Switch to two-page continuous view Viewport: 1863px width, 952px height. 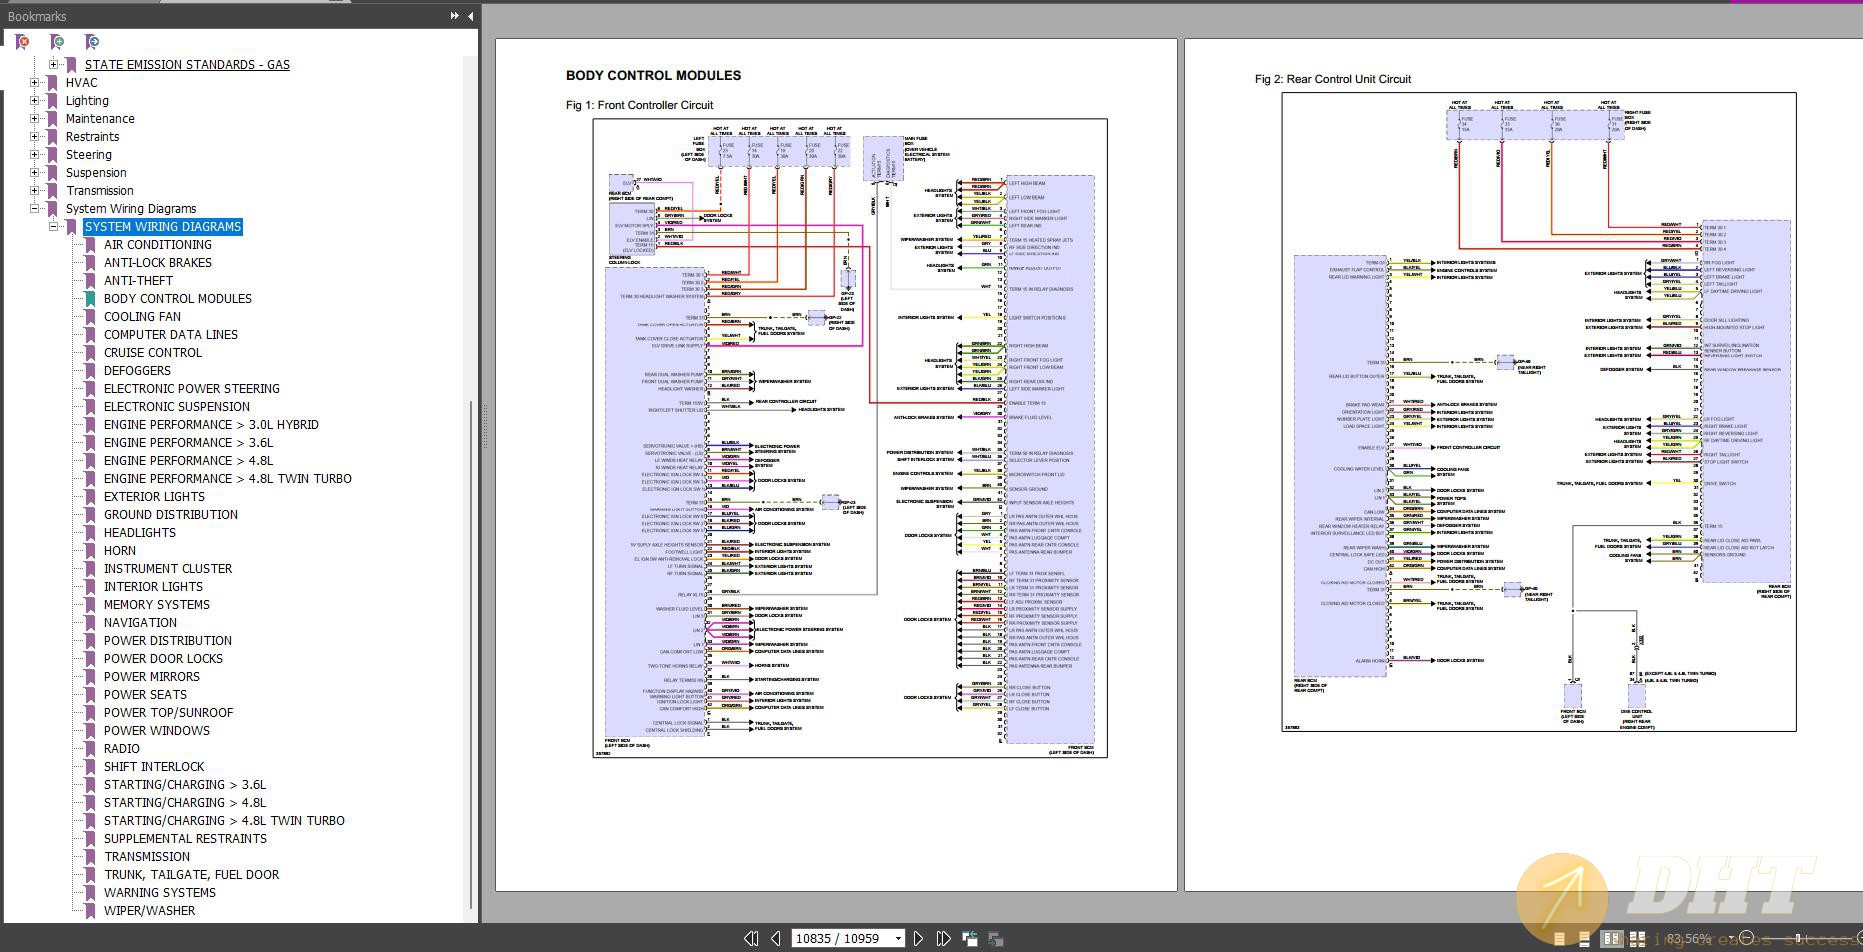tap(1637, 939)
